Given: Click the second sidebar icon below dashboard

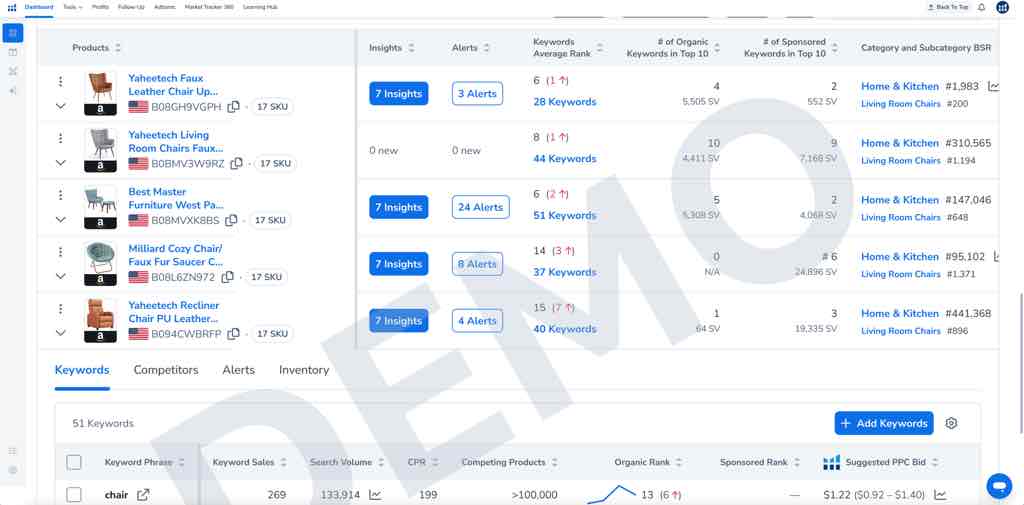Looking at the screenshot, I should tap(12, 52).
